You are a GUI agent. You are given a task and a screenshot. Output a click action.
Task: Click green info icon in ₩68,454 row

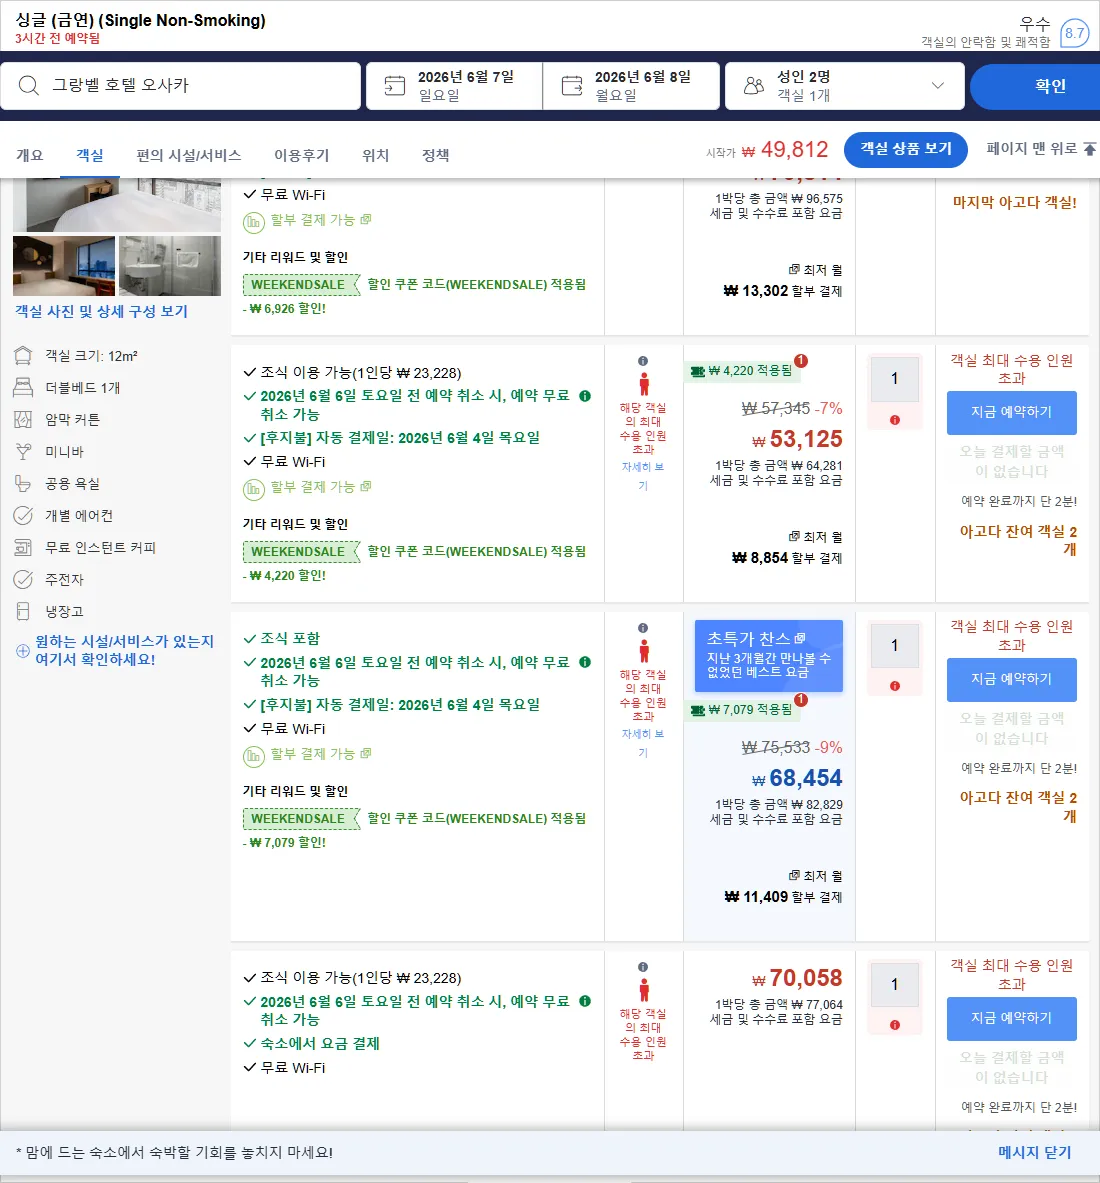pos(585,662)
